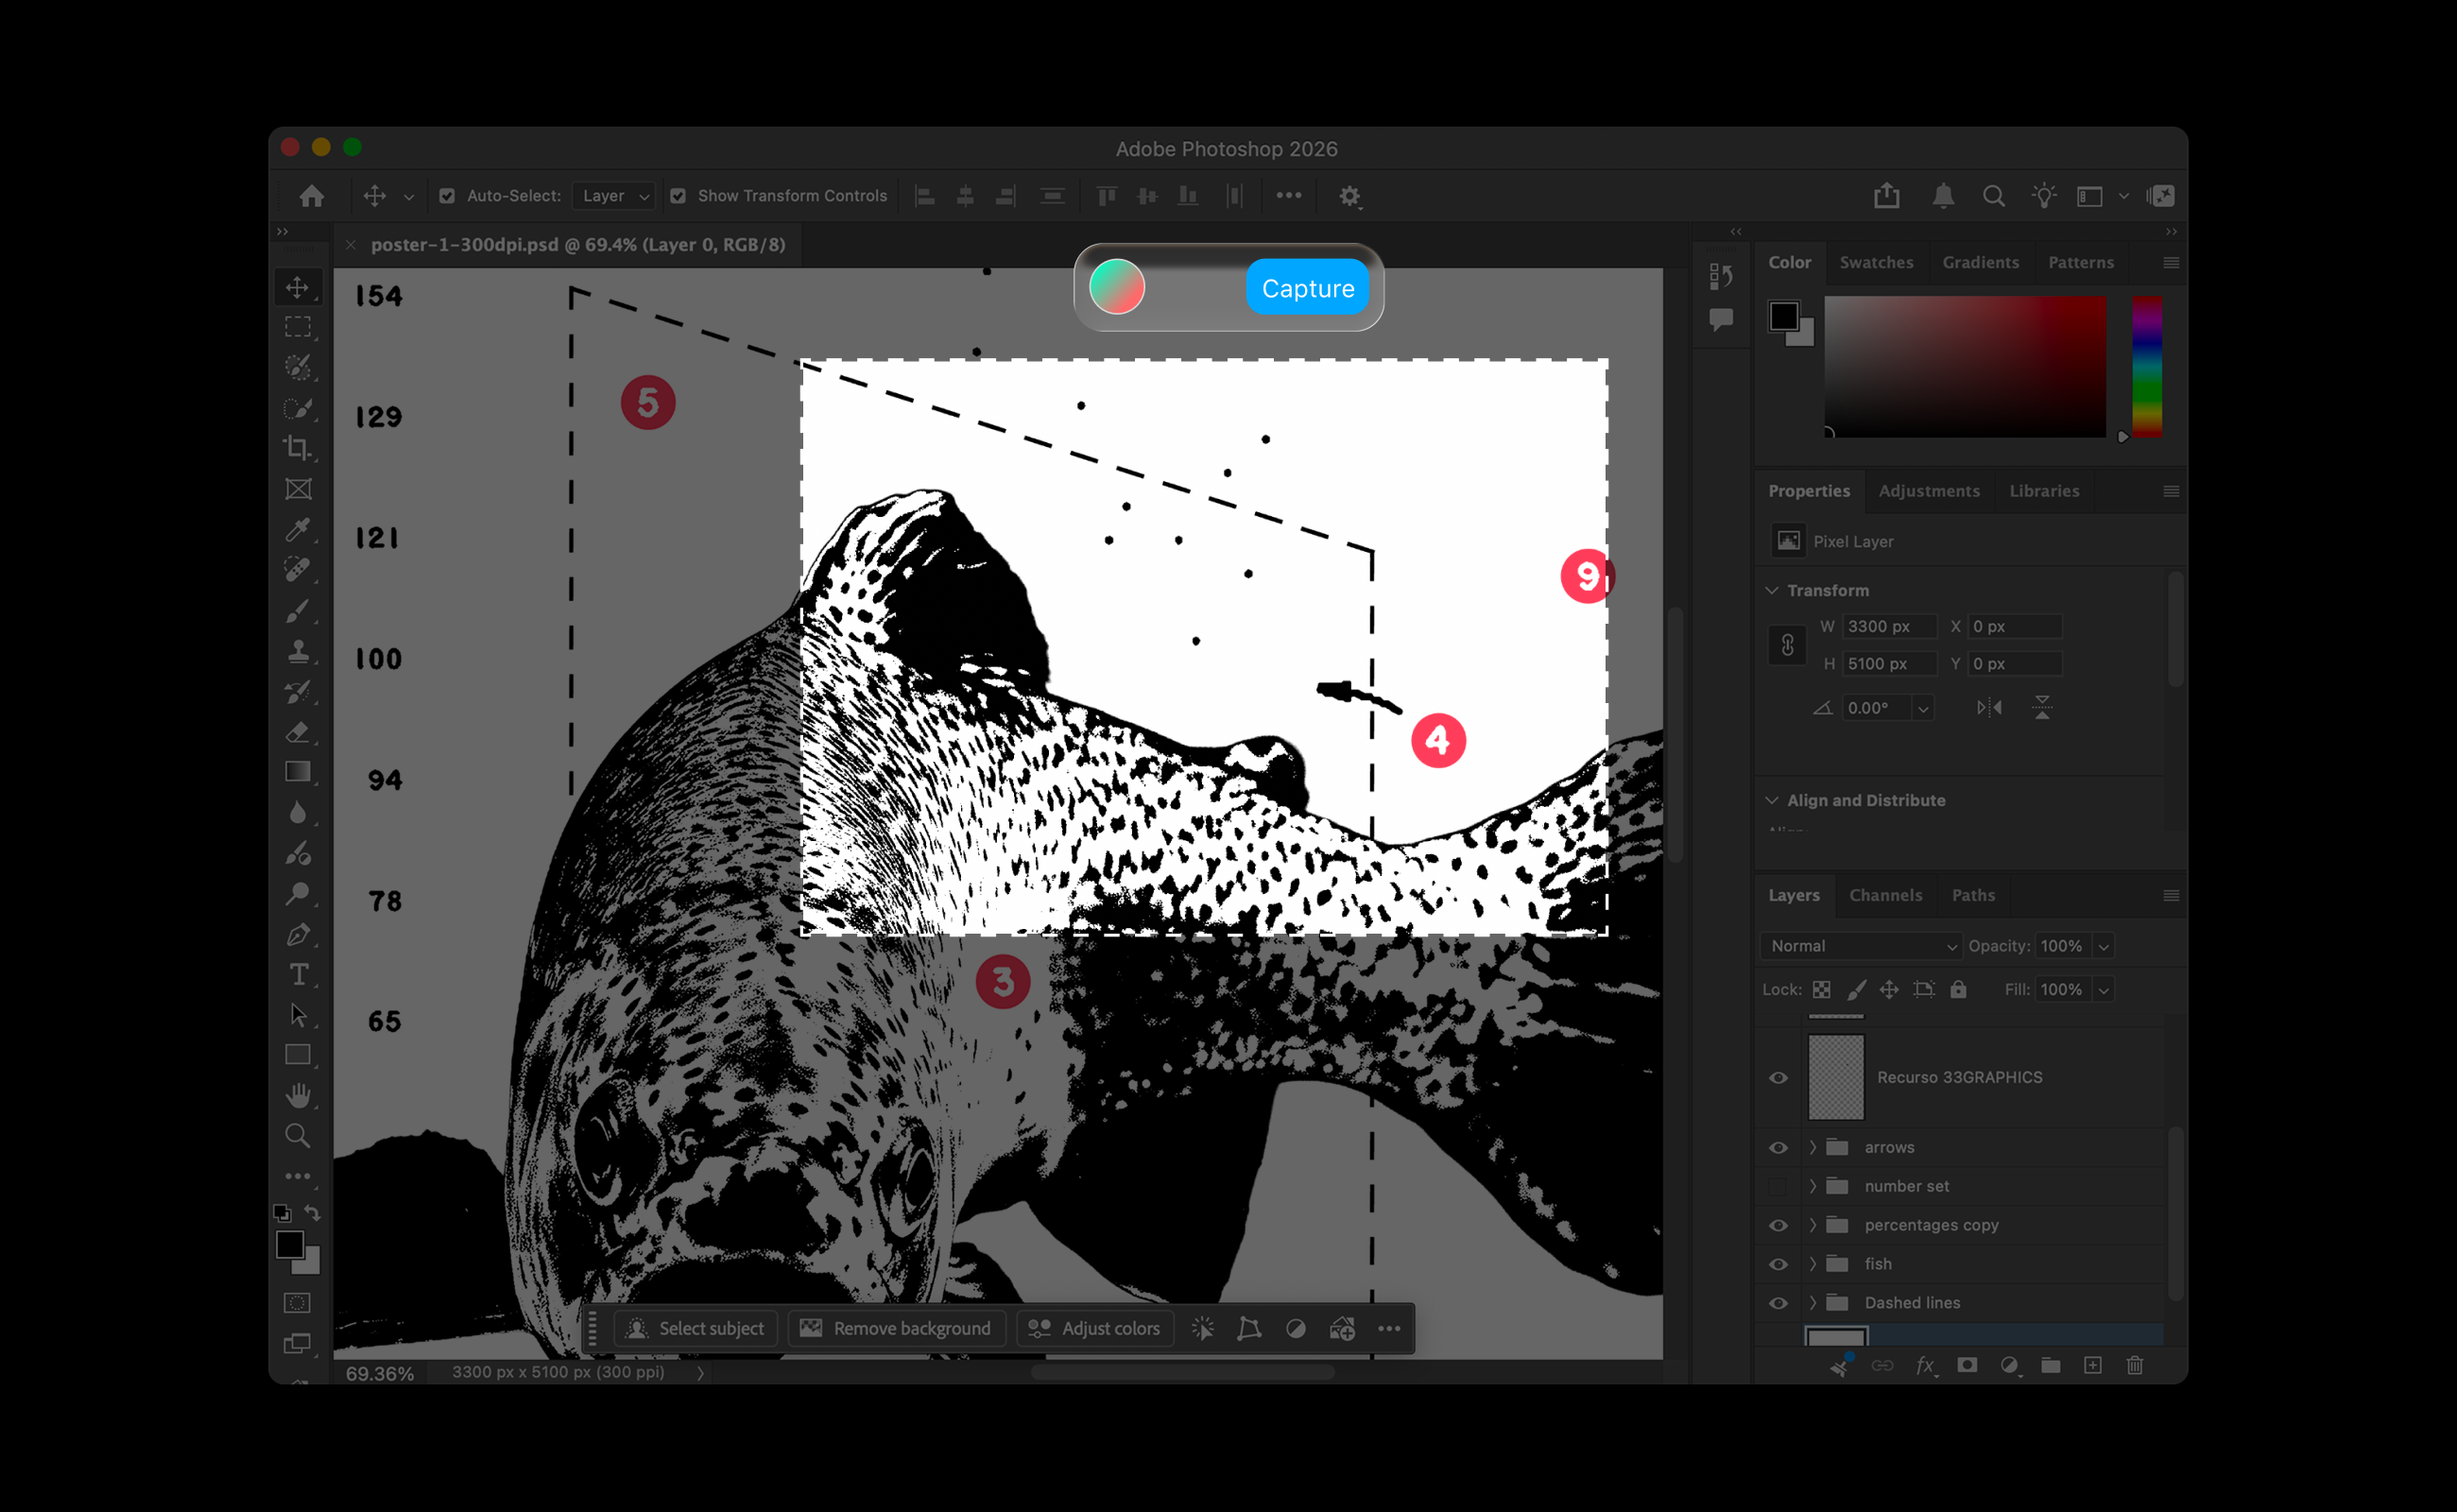Add a layer mask icon
The width and height of the screenshot is (2457, 1512).
pos(1966,1365)
